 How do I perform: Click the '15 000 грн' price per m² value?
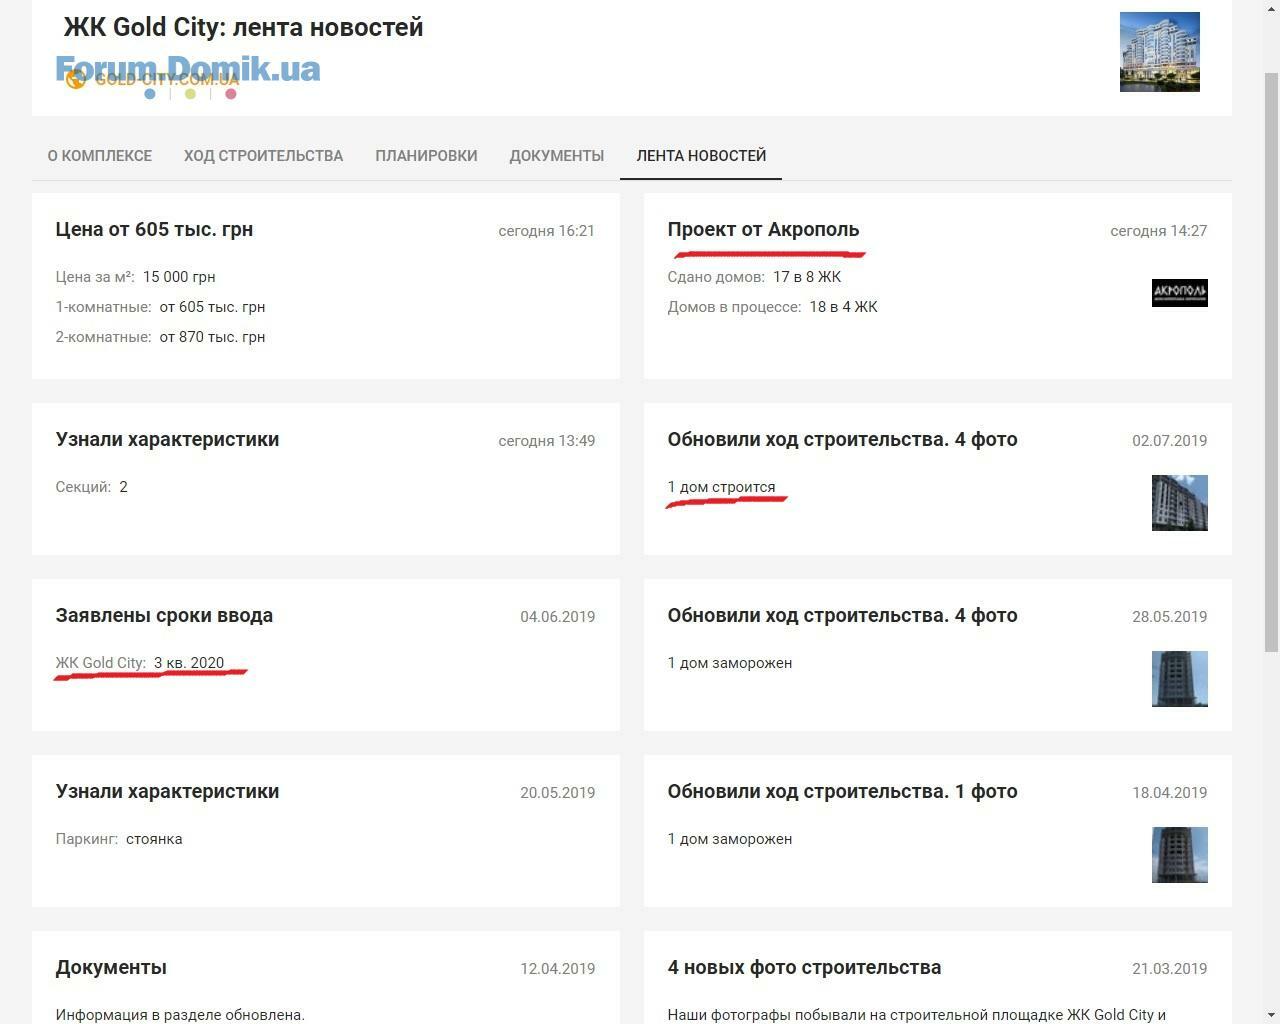click(x=179, y=277)
